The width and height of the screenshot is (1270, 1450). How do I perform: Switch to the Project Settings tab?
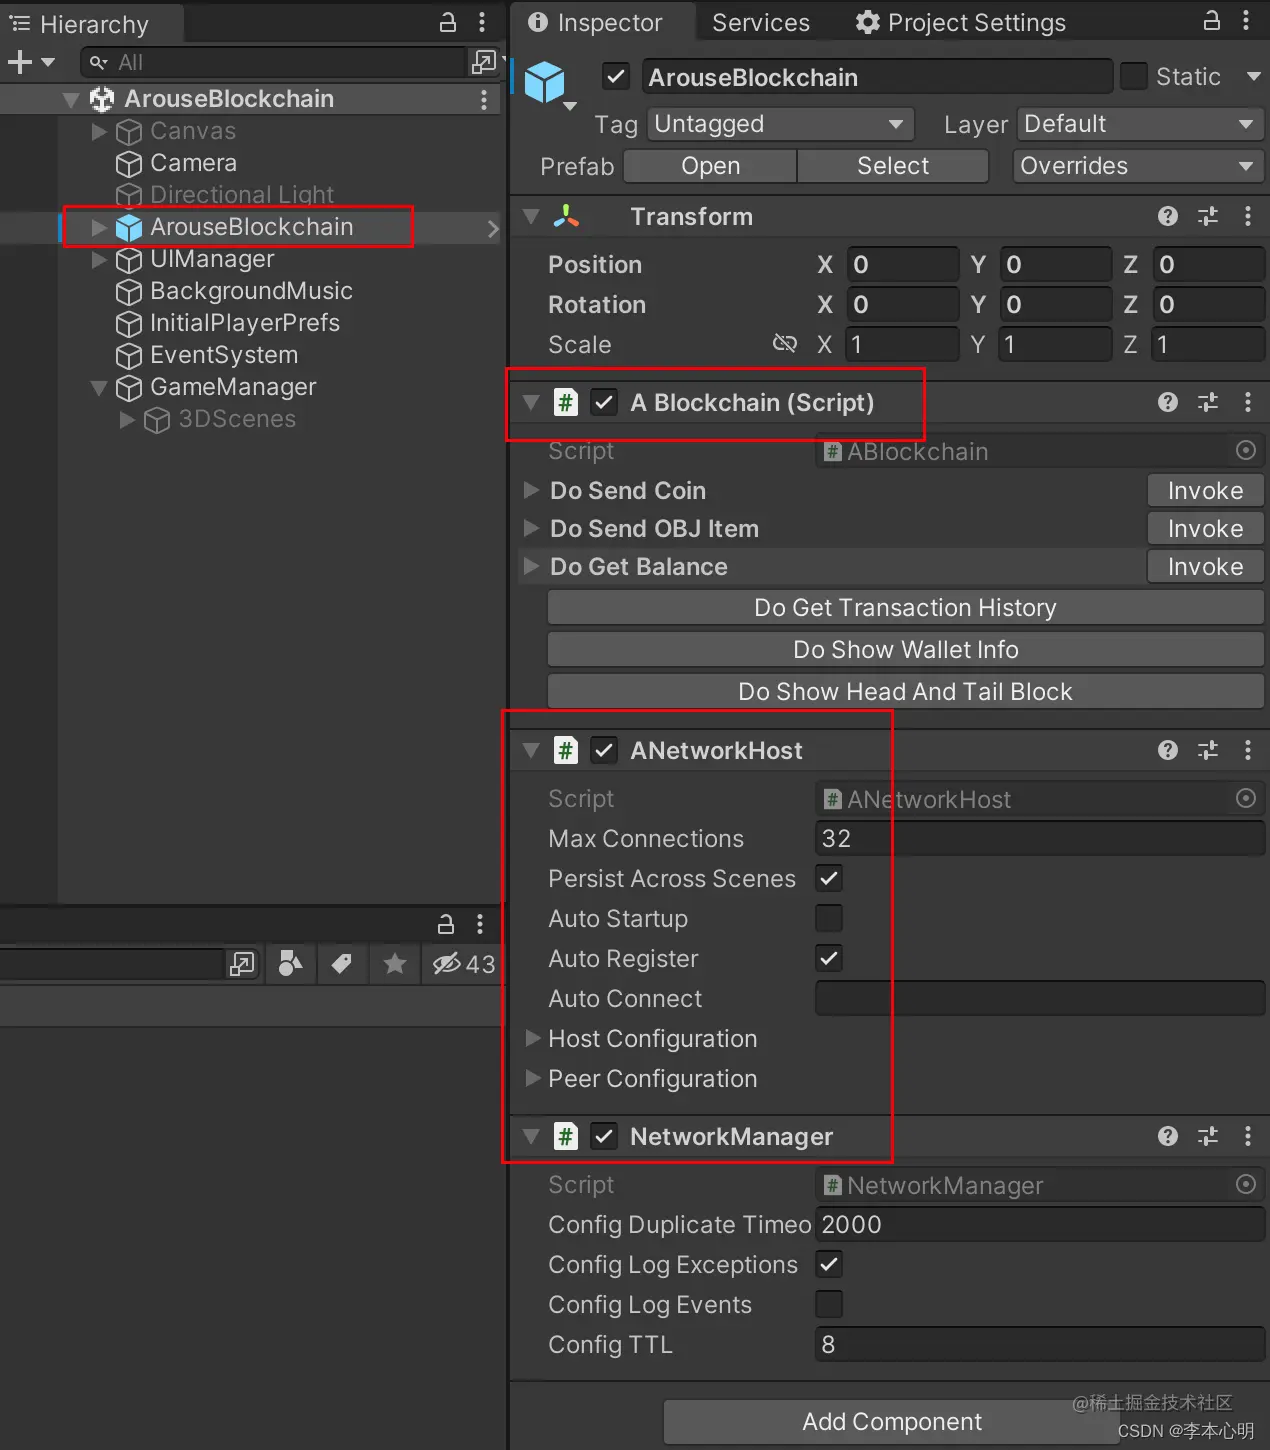pos(961,22)
